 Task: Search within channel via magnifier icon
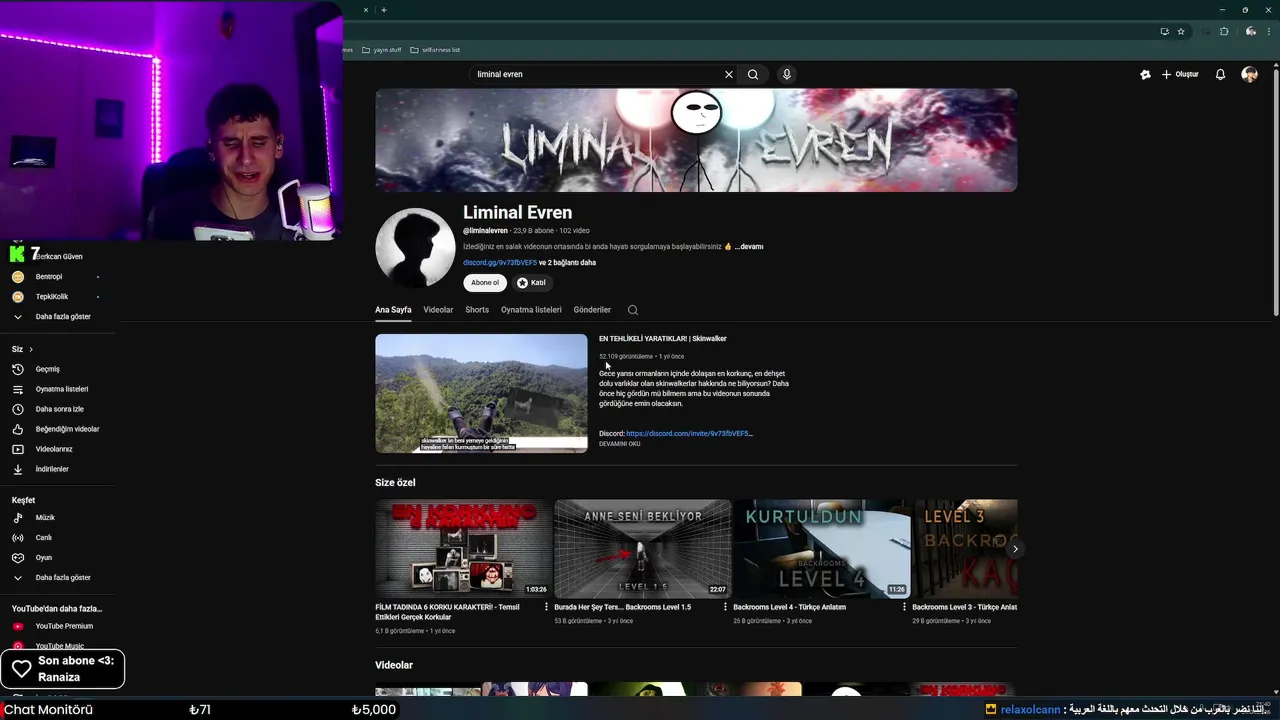[x=633, y=310]
